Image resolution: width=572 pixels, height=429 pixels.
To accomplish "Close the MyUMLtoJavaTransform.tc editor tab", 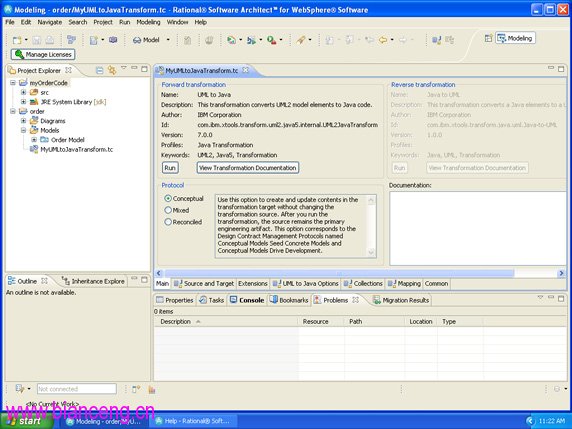I will coord(246,70).
